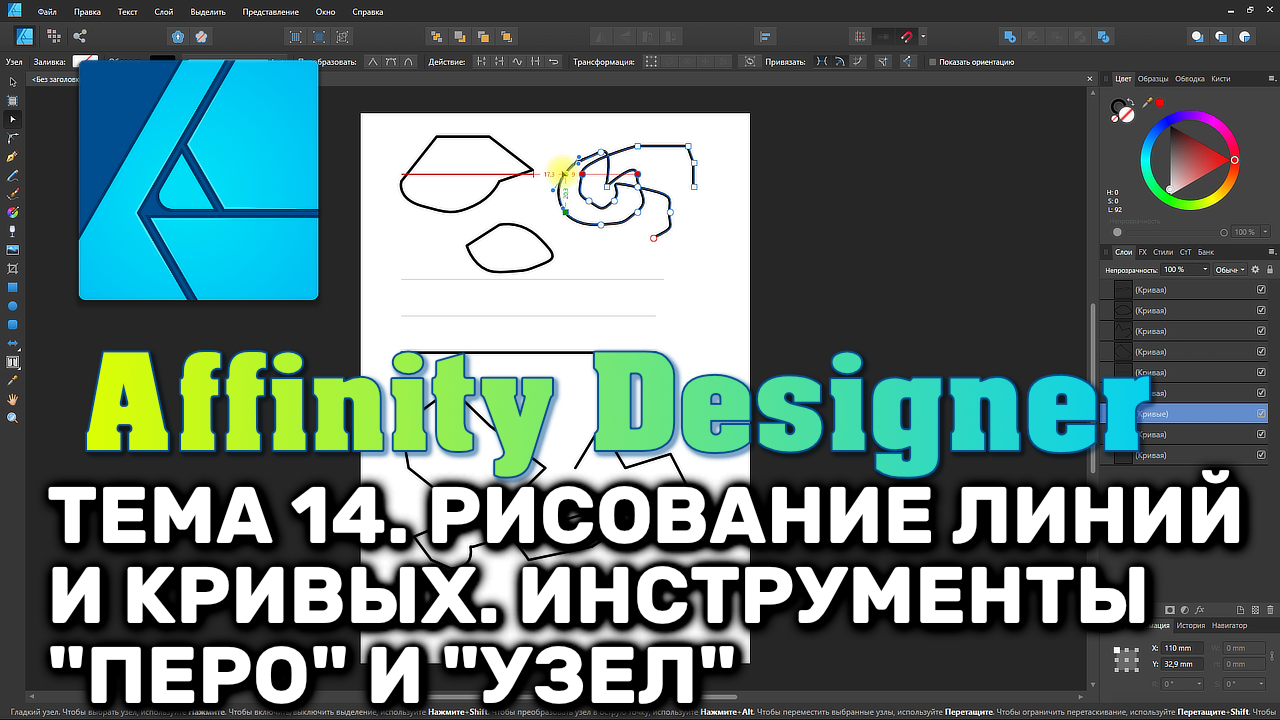Click the layer lock icon

click(x=1270, y=270)
